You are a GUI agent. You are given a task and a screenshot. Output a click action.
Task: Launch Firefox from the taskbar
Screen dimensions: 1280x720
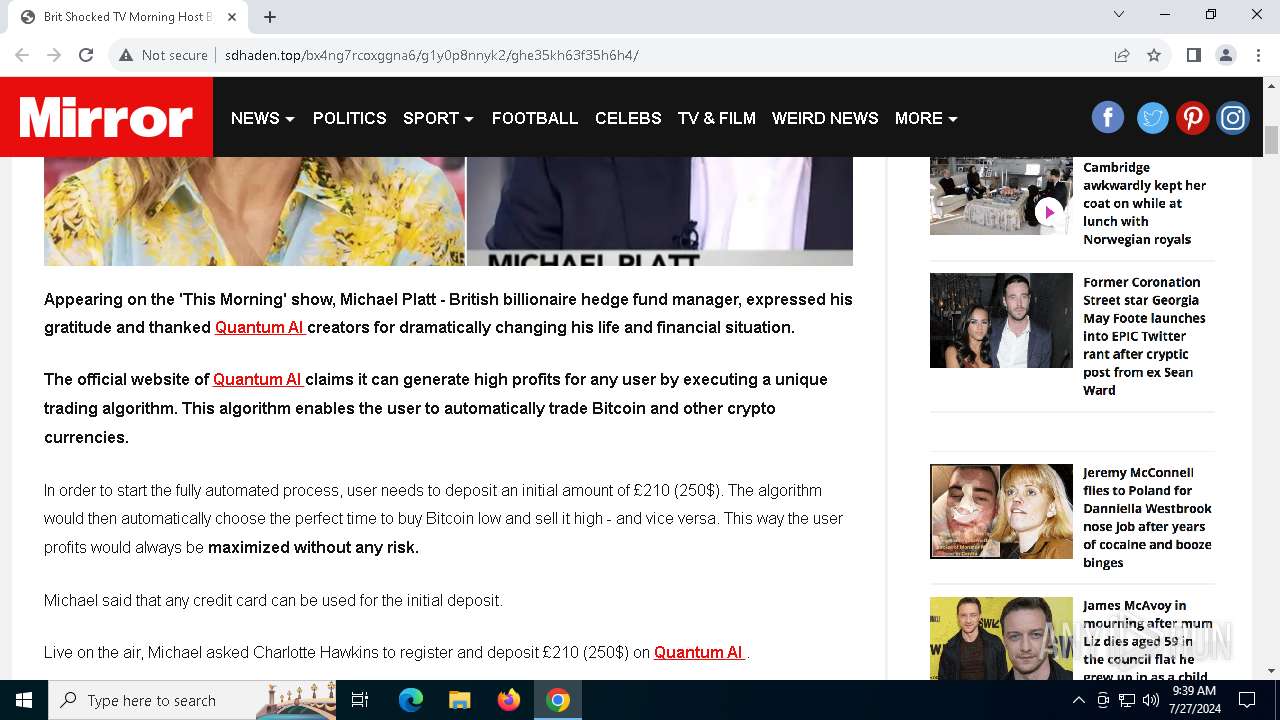click(508, 700)
